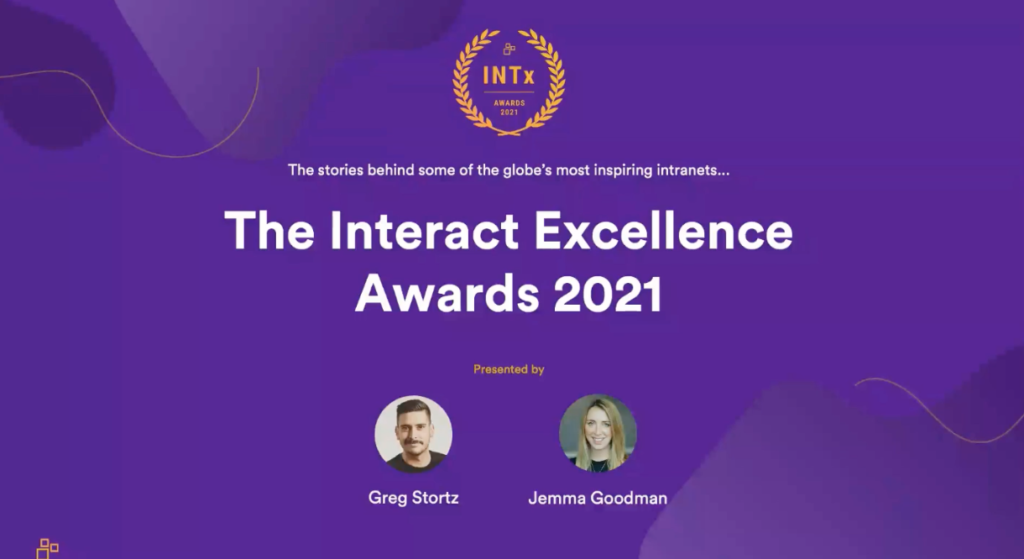This screenshot has width=1024, height=559.
Task: Open Greg Stortz's circular portrait photo
Action: click(x=413, y=433)
